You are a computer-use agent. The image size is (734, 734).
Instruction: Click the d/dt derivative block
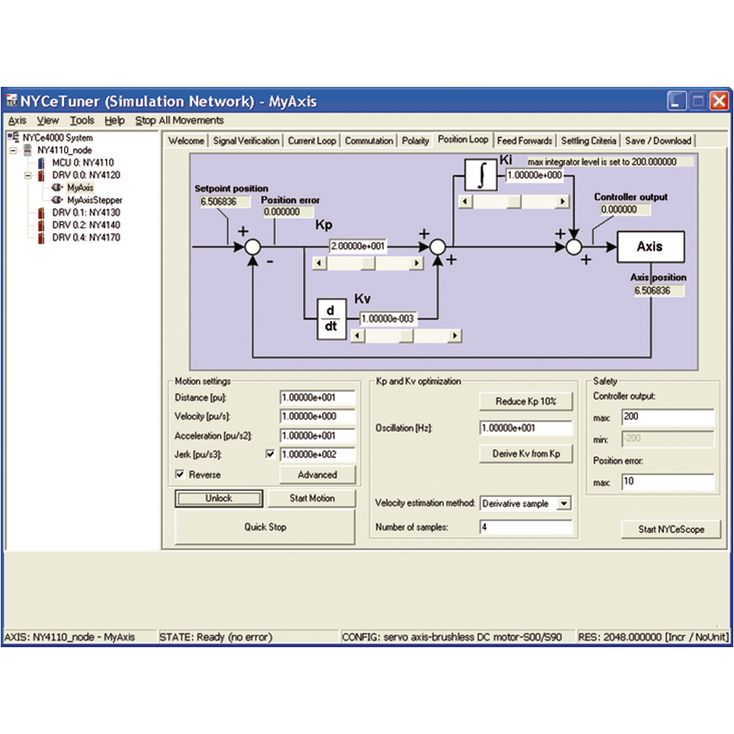(331, 319)
